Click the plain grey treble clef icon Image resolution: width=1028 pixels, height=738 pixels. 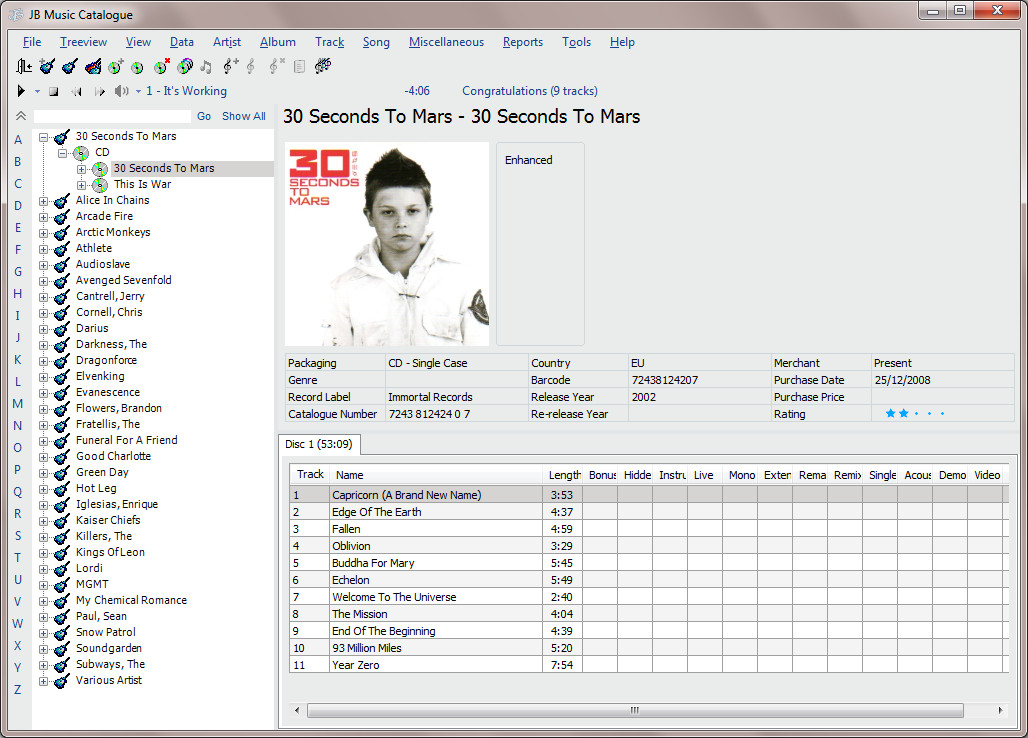[250, 66]
